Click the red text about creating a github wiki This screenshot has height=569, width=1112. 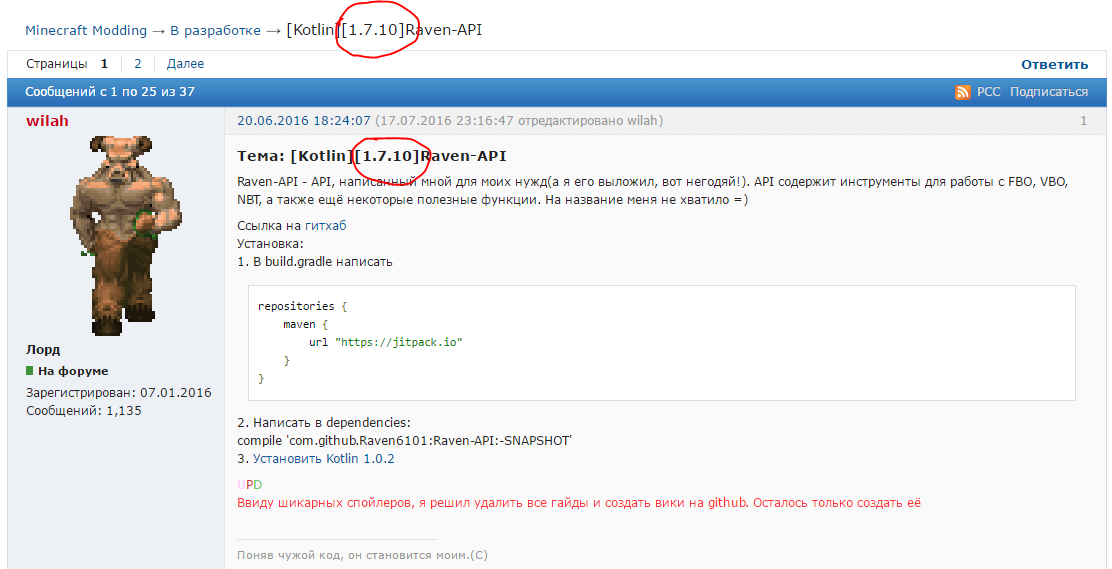point(579,503)
